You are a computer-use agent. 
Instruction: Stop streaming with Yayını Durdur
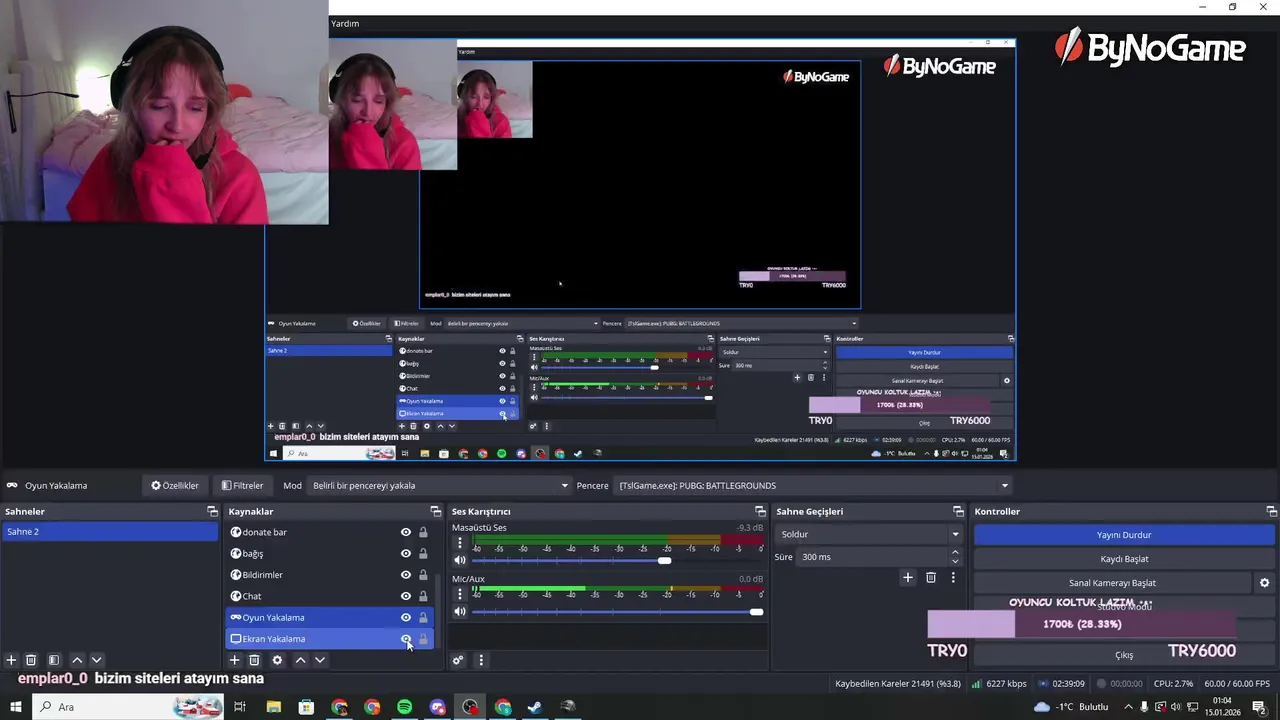[1124, 535]
